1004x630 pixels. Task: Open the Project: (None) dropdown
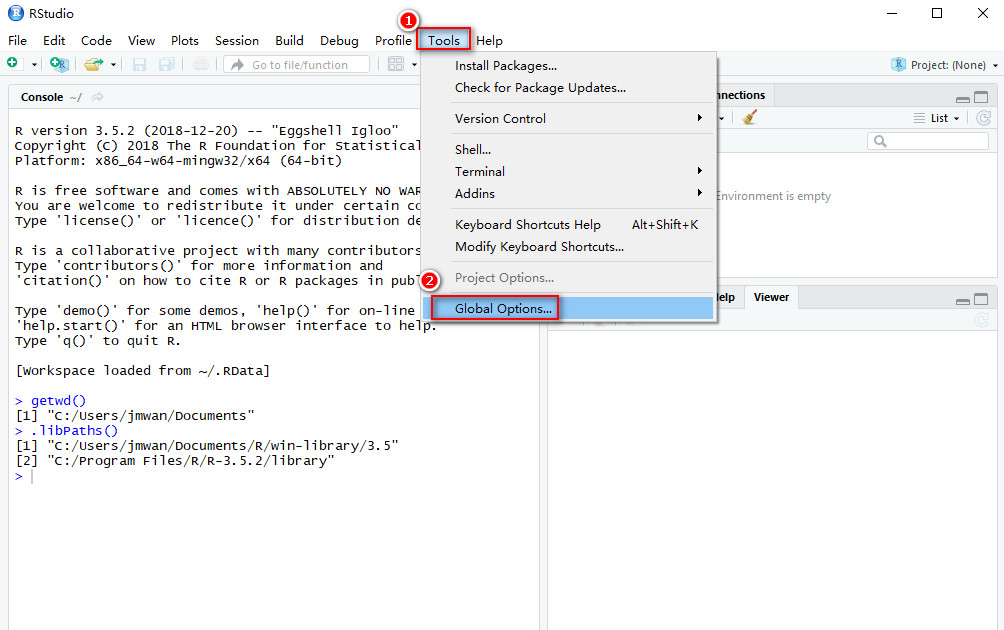coord(945,65)
